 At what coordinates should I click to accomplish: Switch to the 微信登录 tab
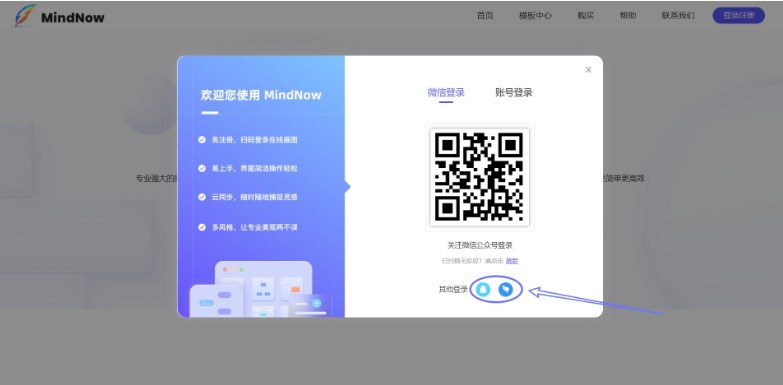[446, 92]
